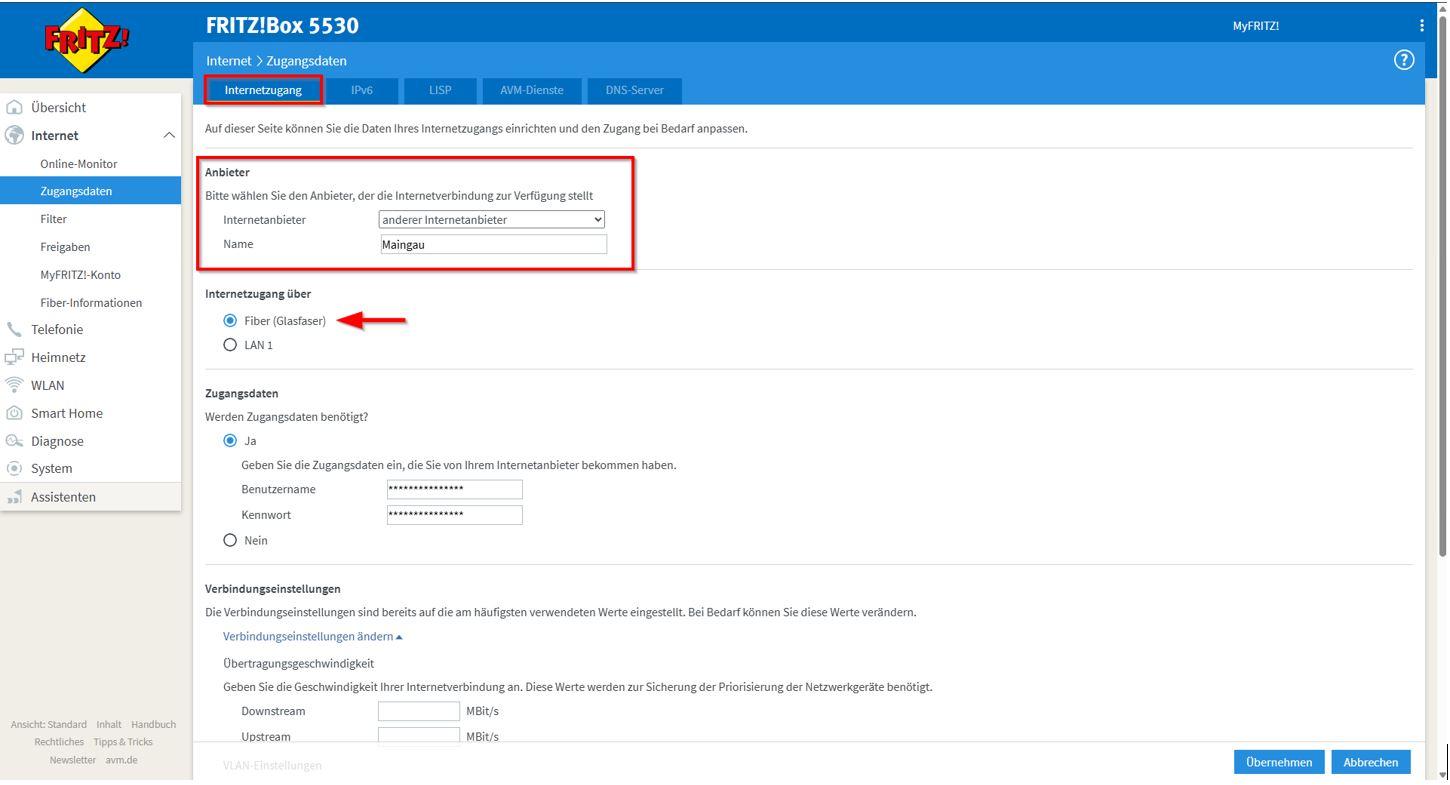
Task: Open the Internetanbieter dropdown
Action: tap(492, 220)
